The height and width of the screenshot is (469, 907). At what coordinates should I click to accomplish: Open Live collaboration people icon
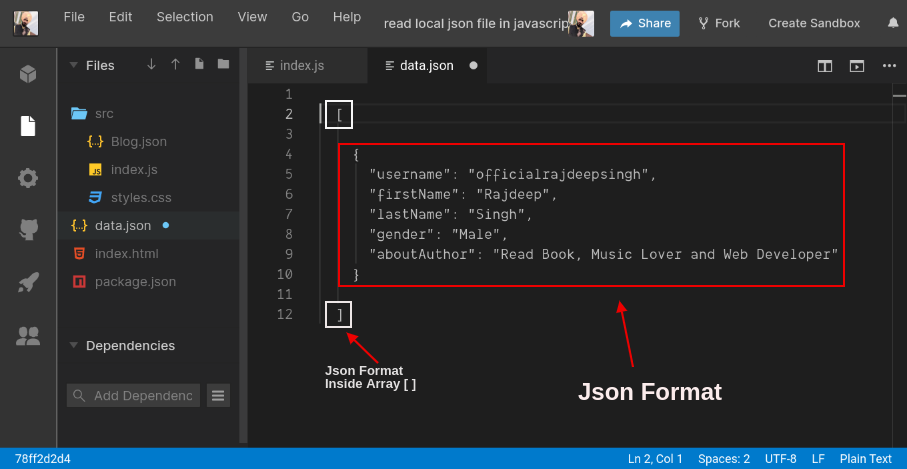tap(28, 336)
